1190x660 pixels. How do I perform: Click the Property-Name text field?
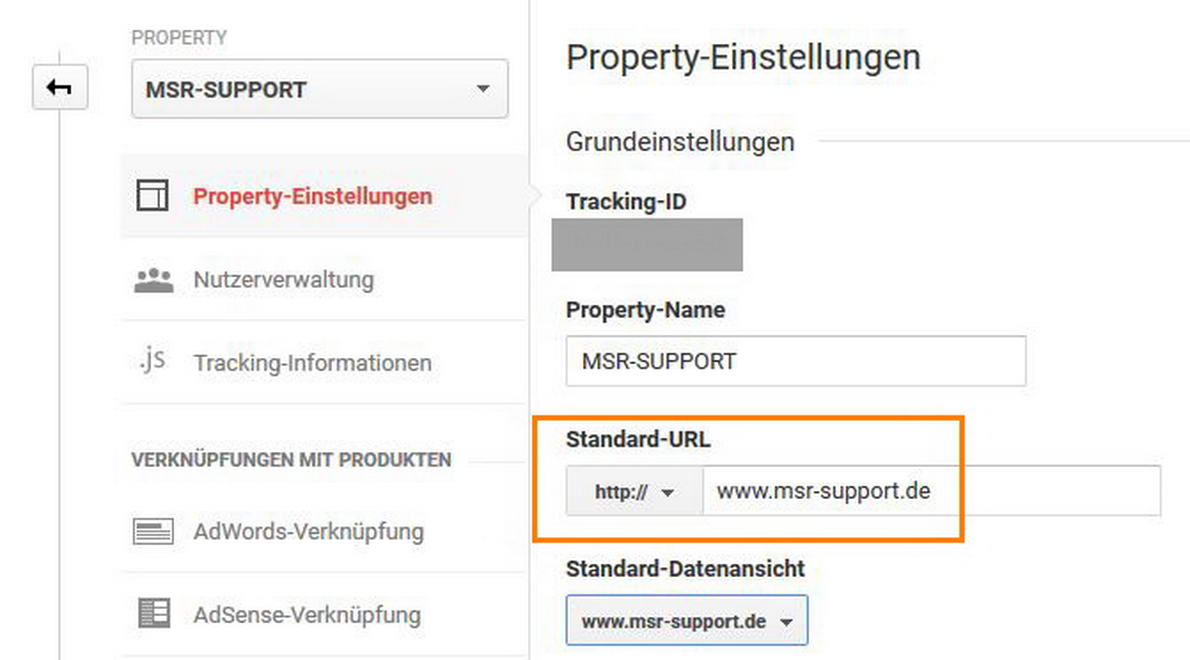(796, 361)
